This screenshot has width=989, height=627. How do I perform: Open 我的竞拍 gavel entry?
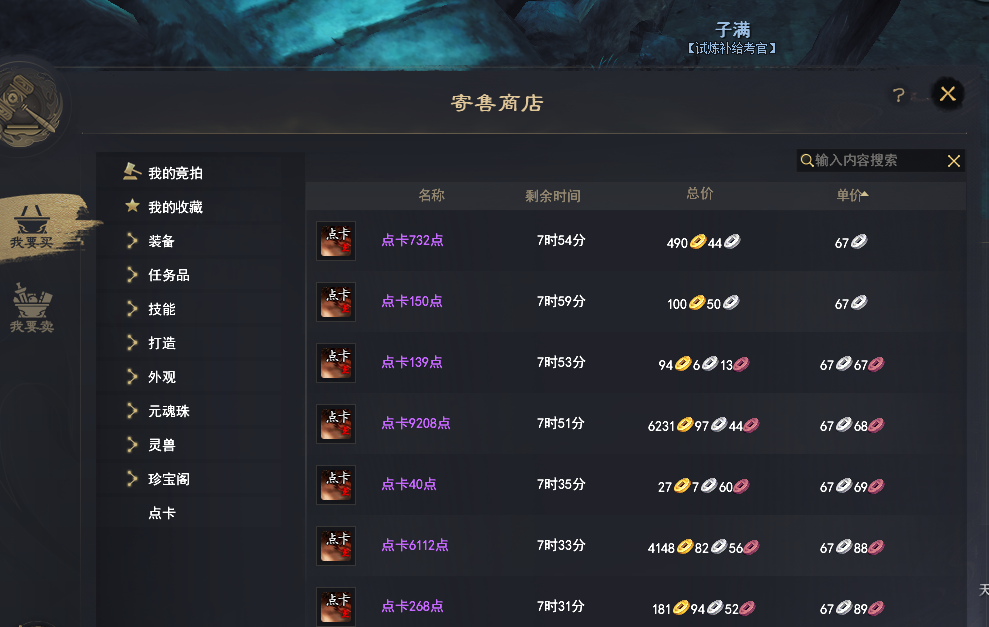163,172
